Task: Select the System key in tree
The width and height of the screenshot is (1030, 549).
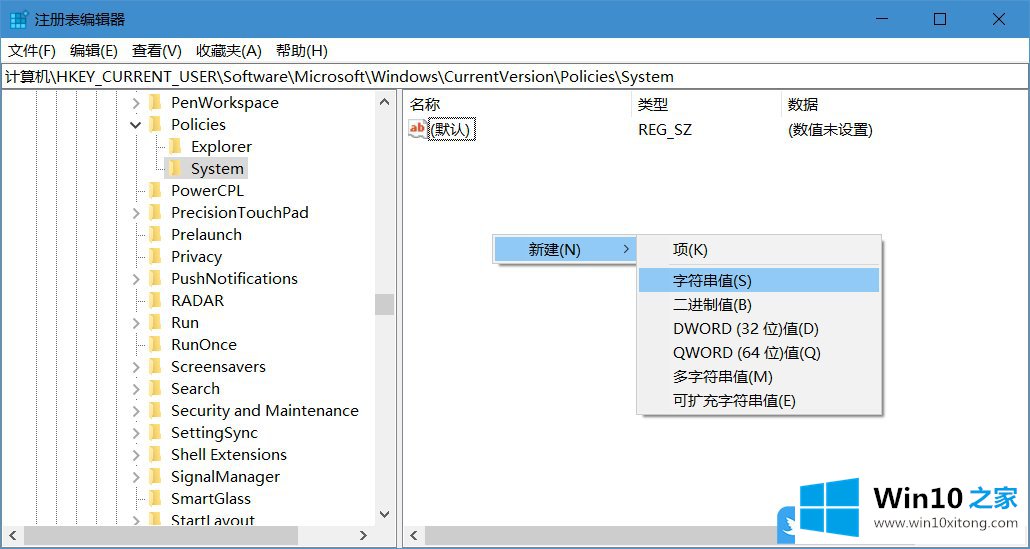Action: point(217,169)
